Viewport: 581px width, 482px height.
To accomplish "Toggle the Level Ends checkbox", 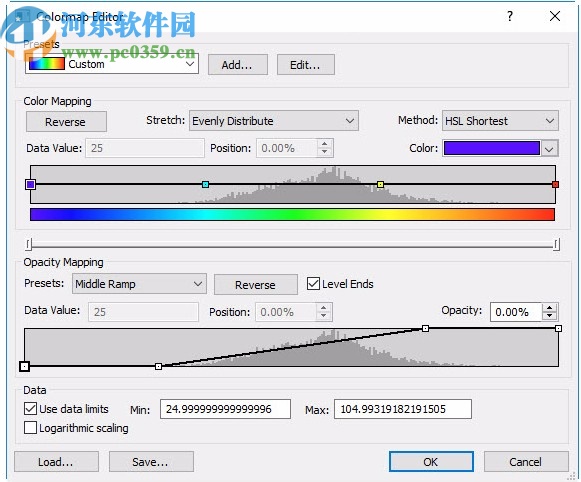I will tap(313, 284).
